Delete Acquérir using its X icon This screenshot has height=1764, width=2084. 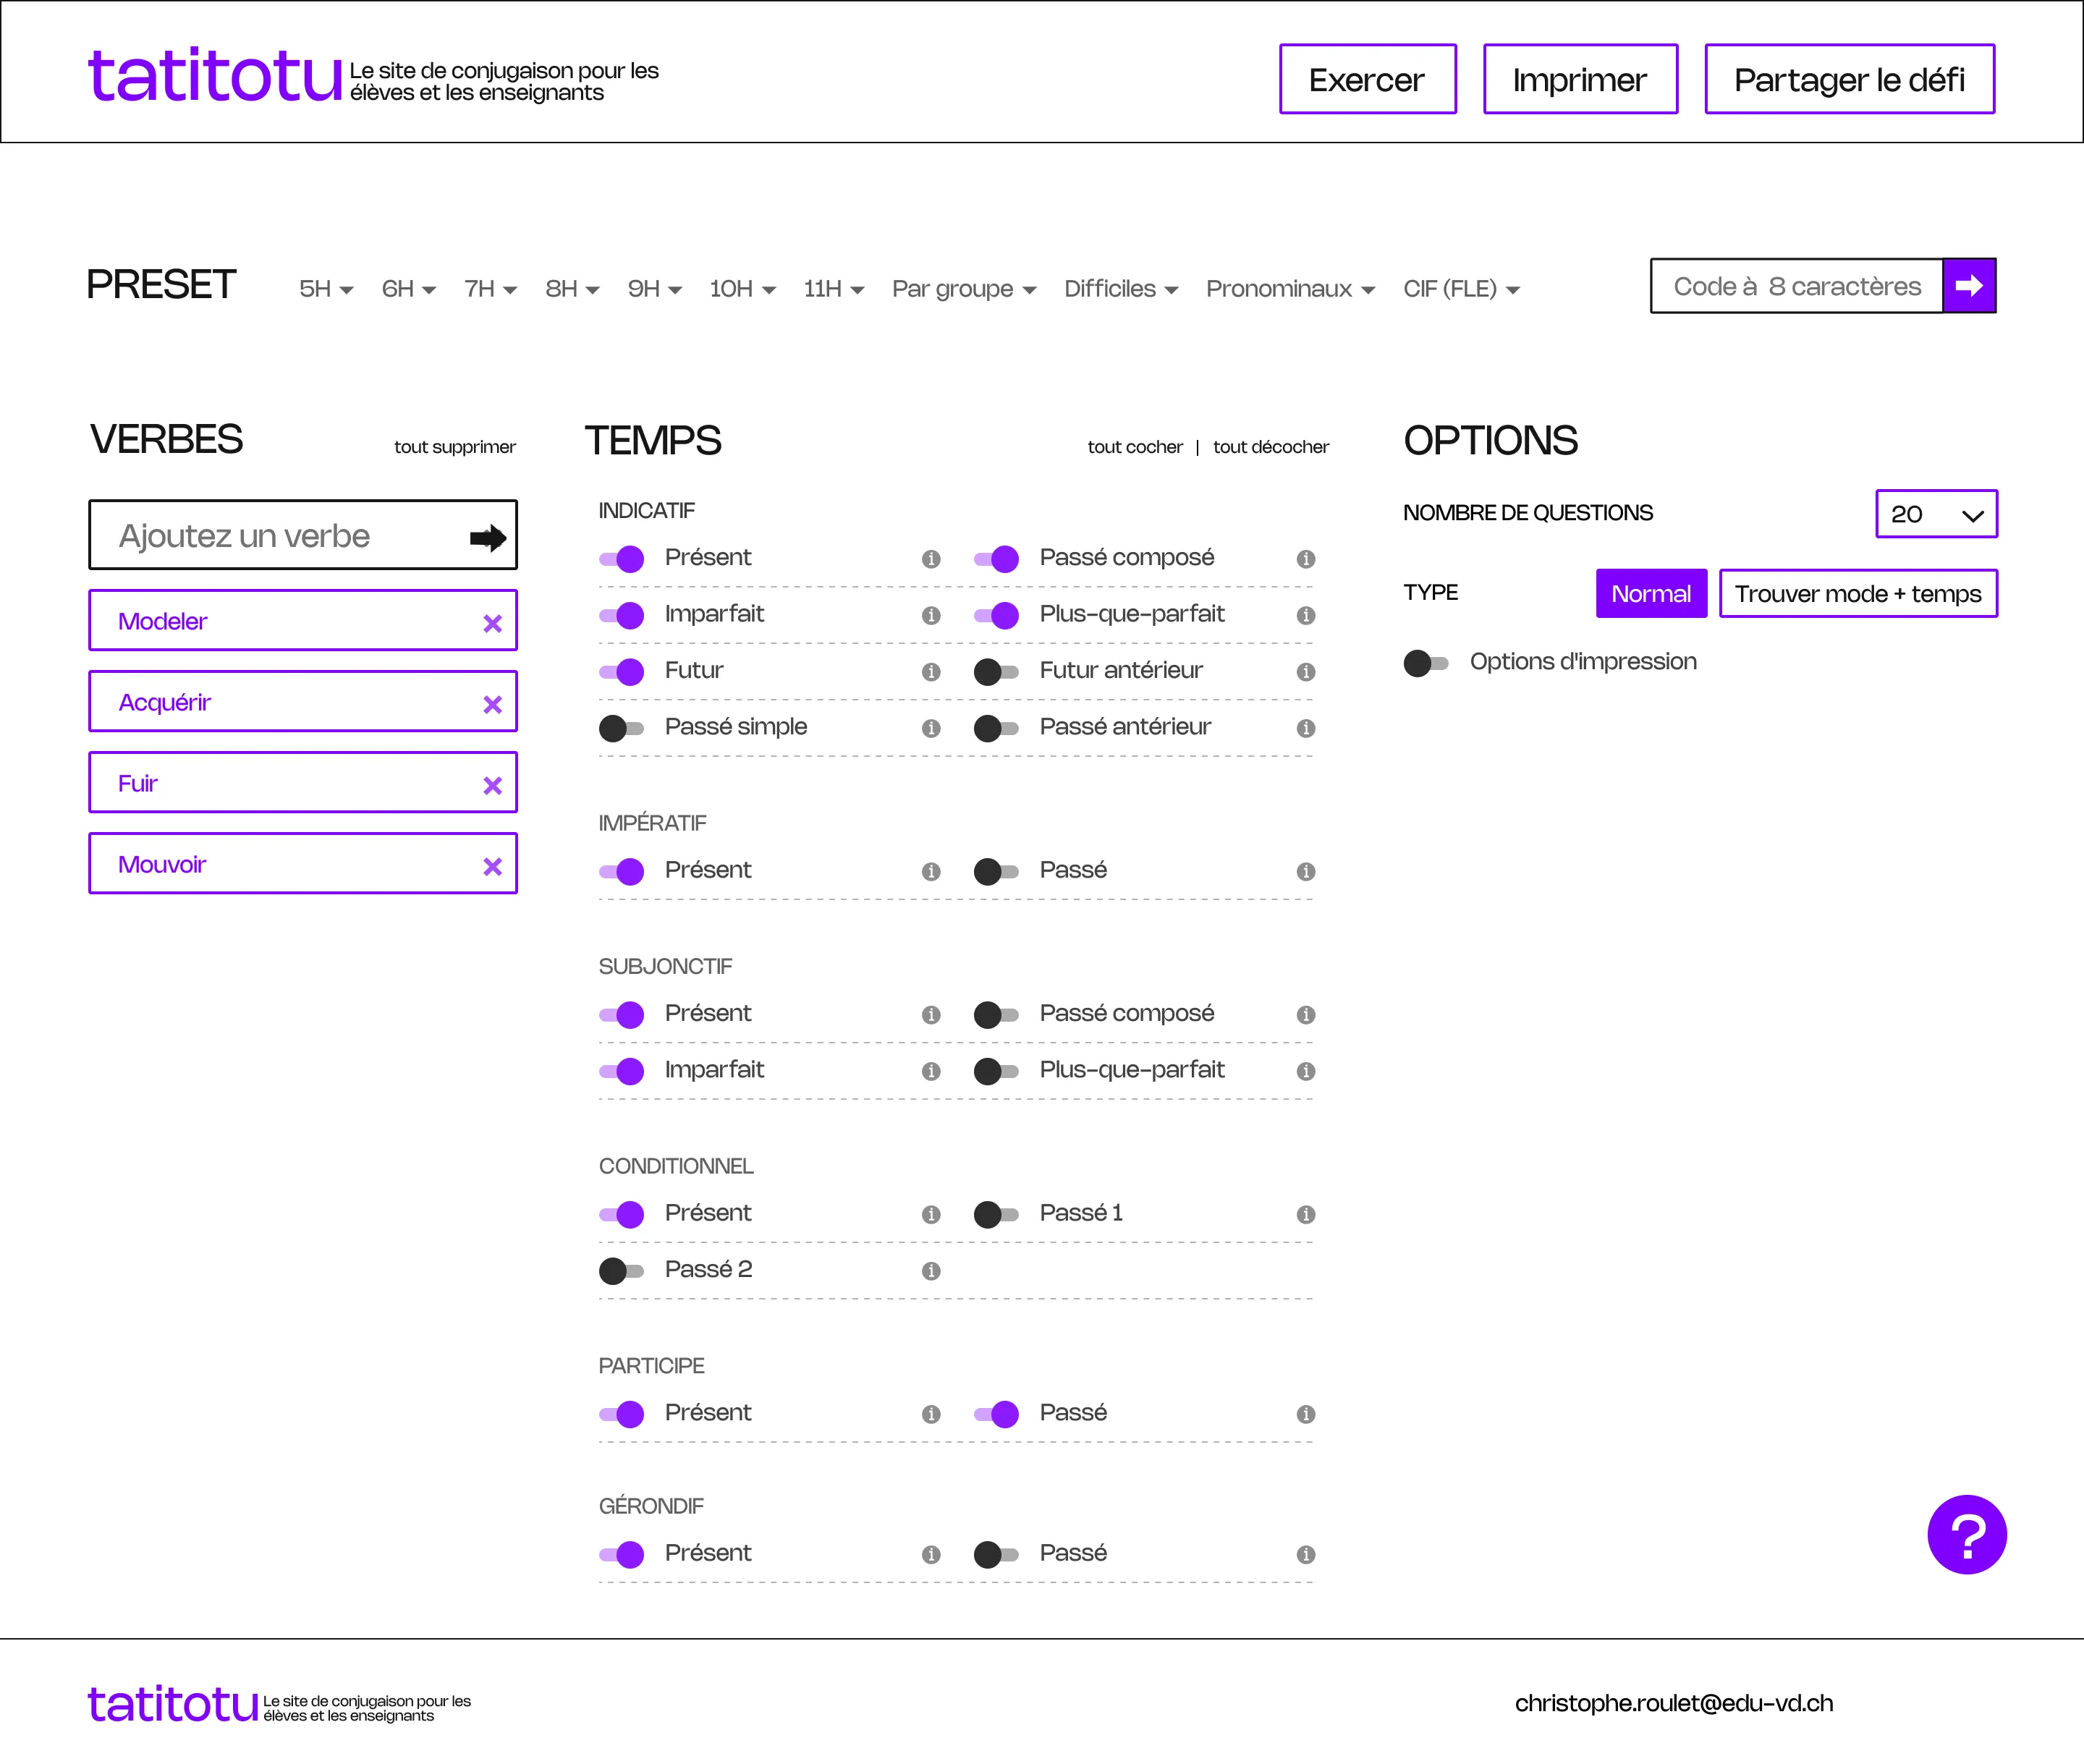(492, 705)
